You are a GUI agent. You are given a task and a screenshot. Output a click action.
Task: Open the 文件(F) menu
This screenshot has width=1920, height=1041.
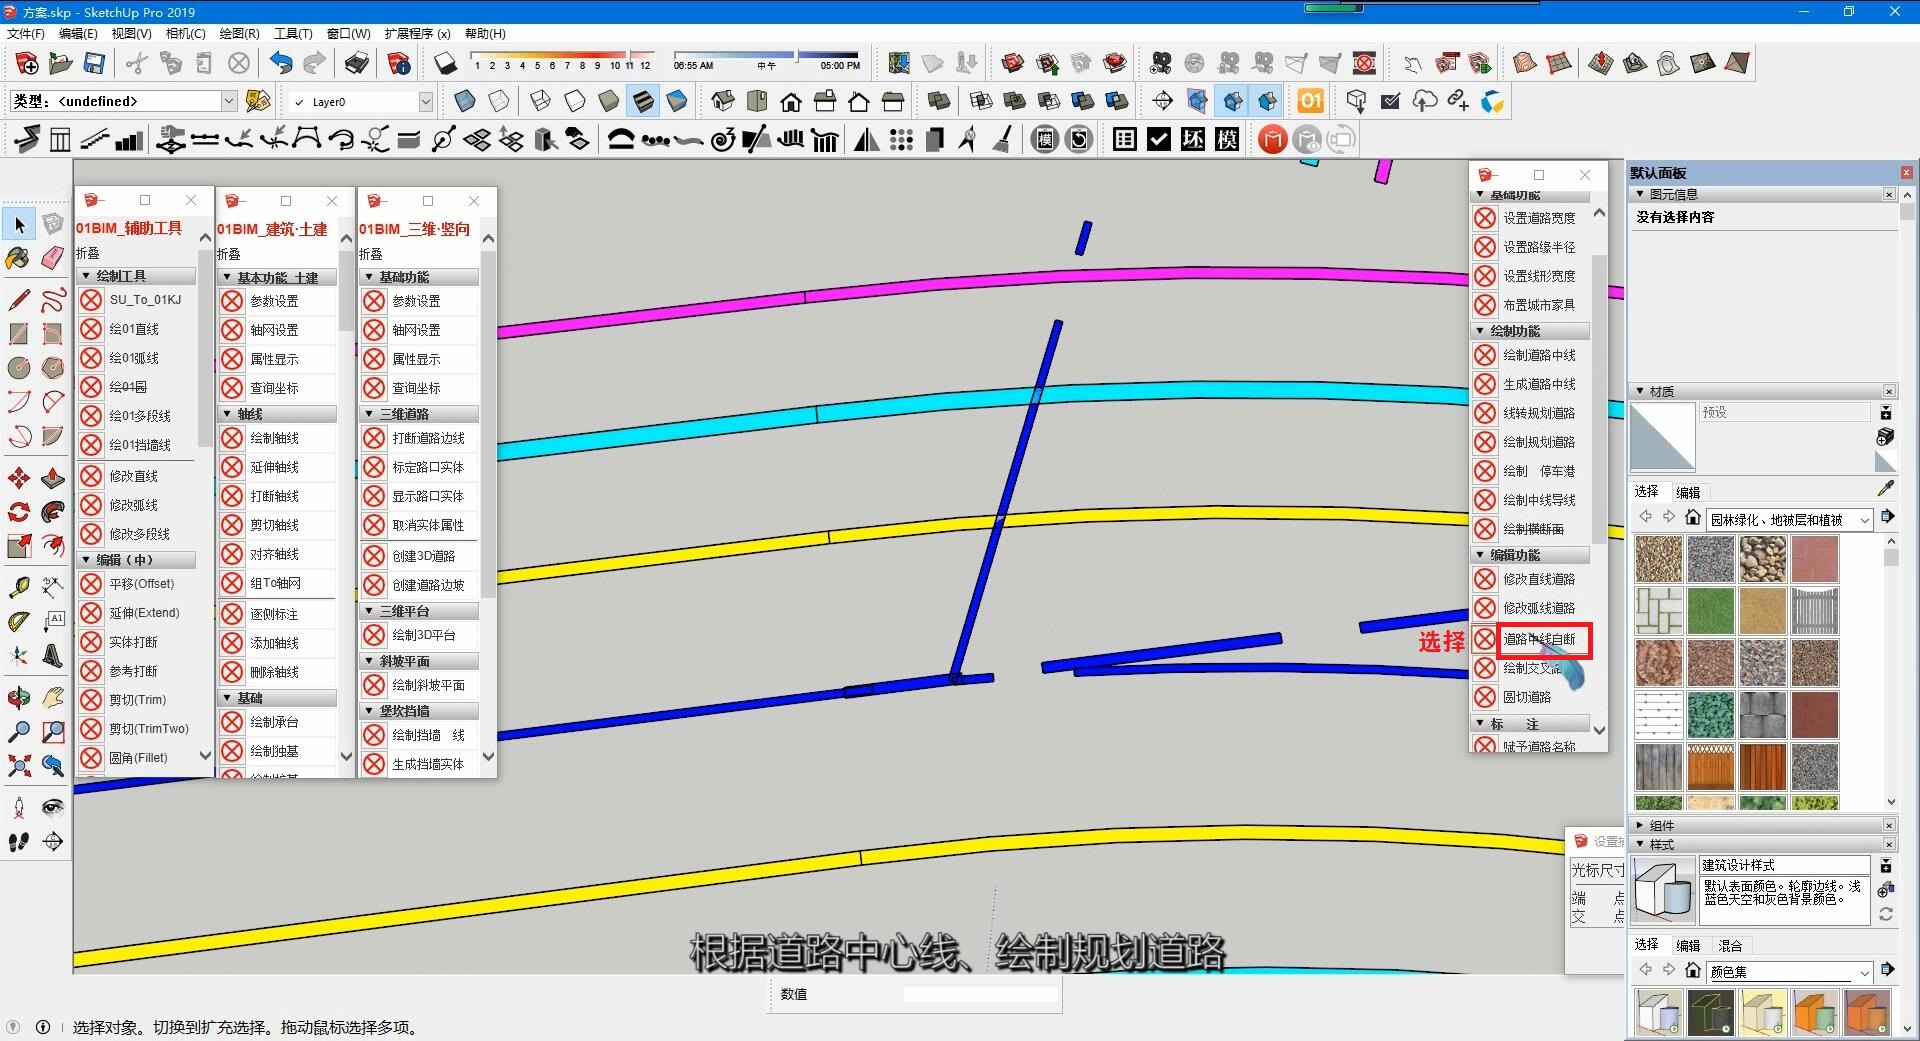26,34
